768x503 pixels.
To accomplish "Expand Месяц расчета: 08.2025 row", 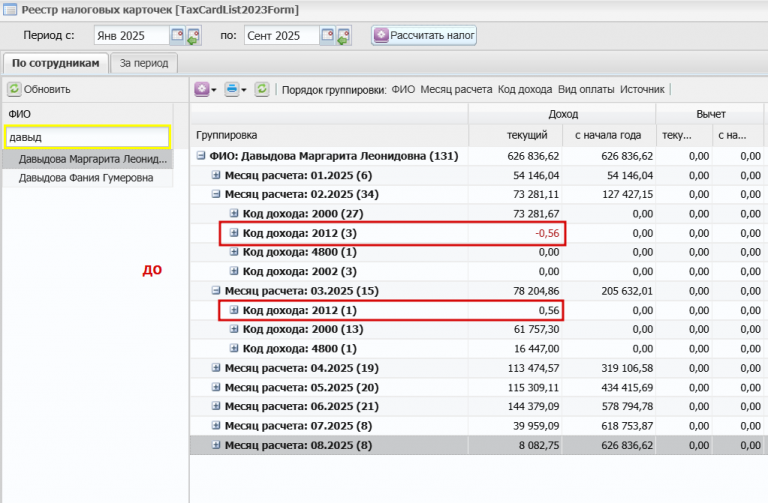I will (x=216, y=445).
